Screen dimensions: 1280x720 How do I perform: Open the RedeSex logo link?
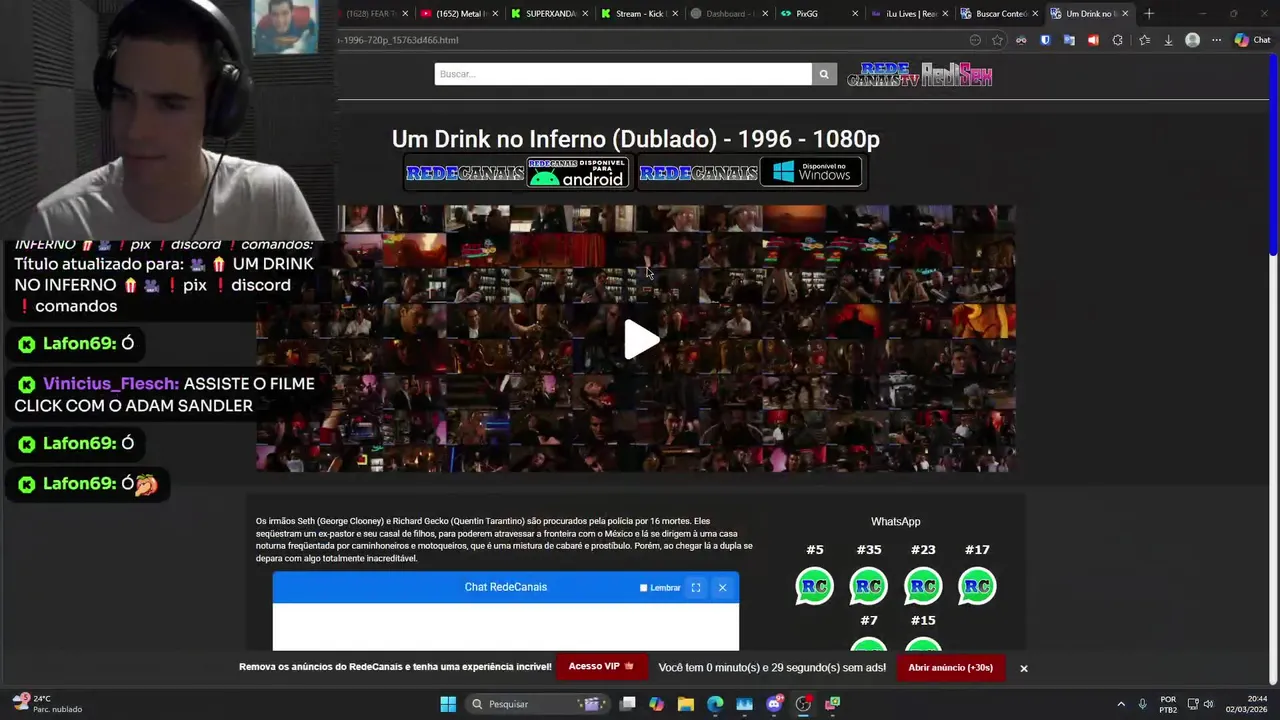(957, 74)
